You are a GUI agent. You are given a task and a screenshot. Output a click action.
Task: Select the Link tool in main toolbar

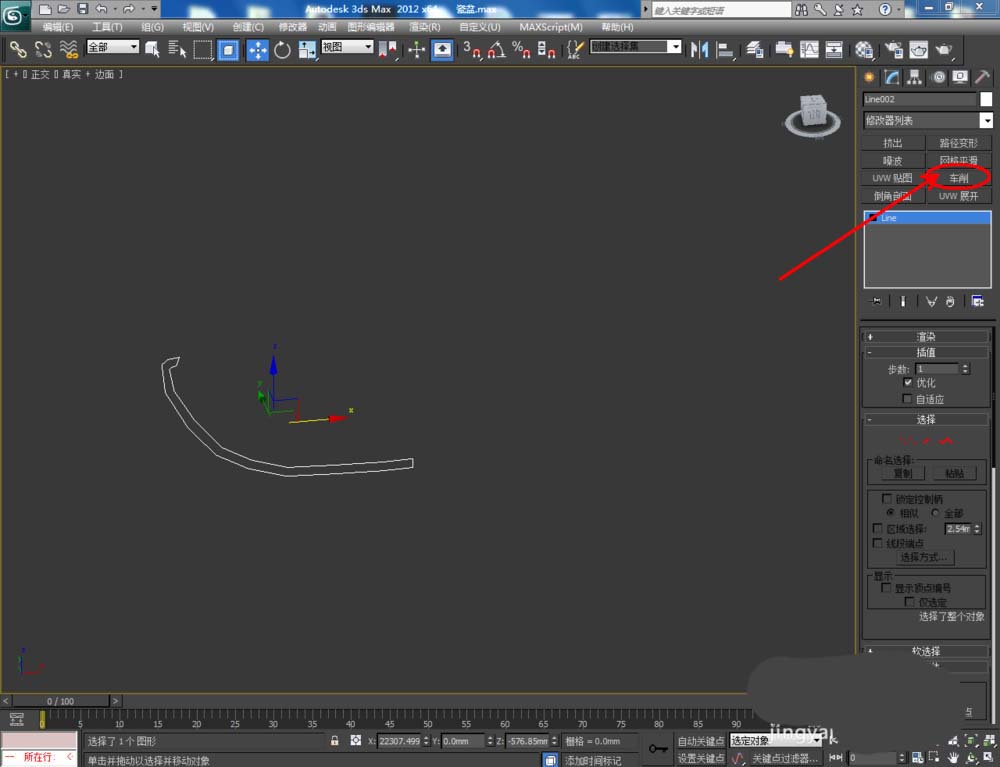pyautogui.click(x=18, y=50)
